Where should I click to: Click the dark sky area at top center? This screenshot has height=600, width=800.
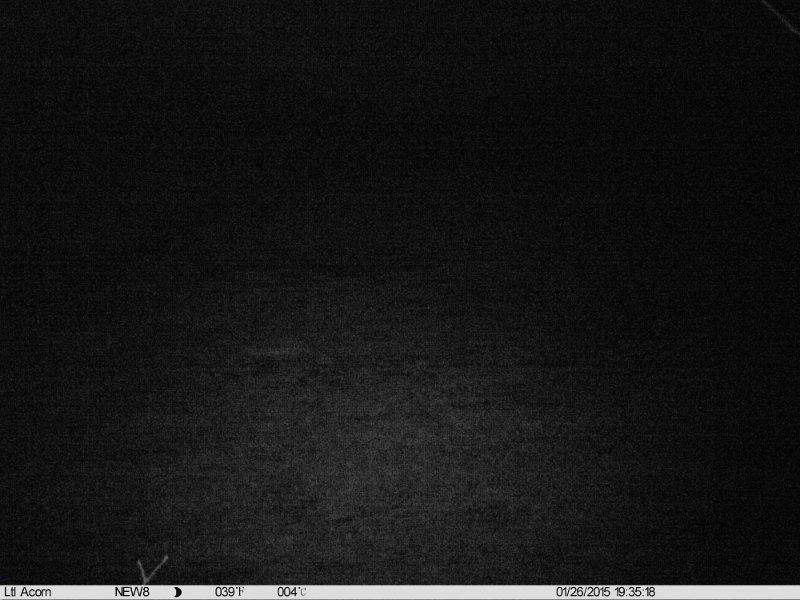point(400,80)
